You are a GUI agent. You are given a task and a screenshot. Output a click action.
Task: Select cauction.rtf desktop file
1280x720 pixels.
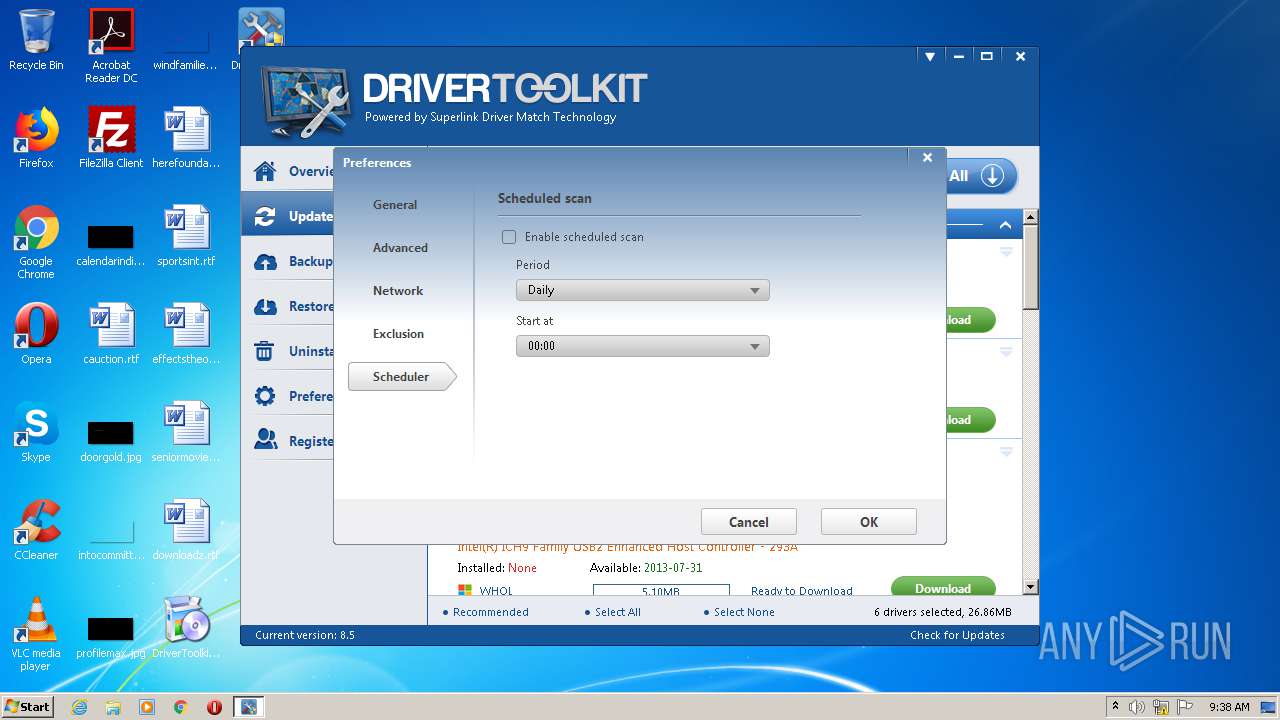(x=111, y=335)
